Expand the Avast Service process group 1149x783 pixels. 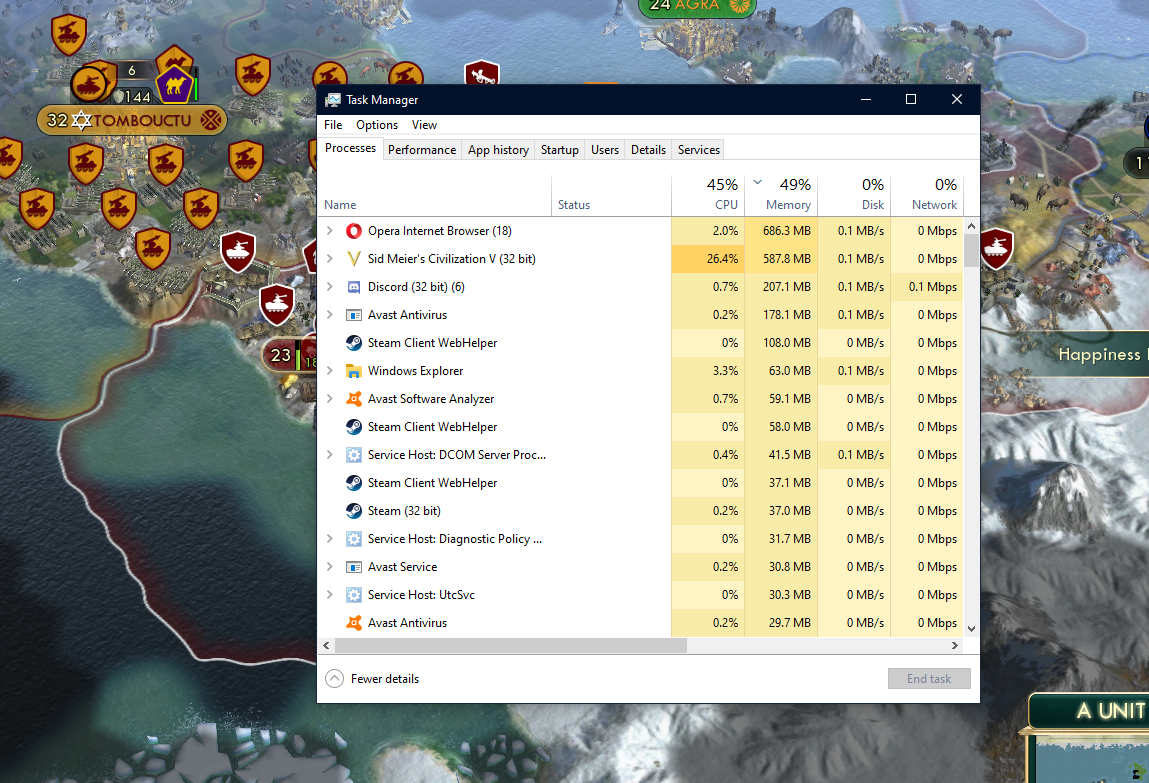330,567
